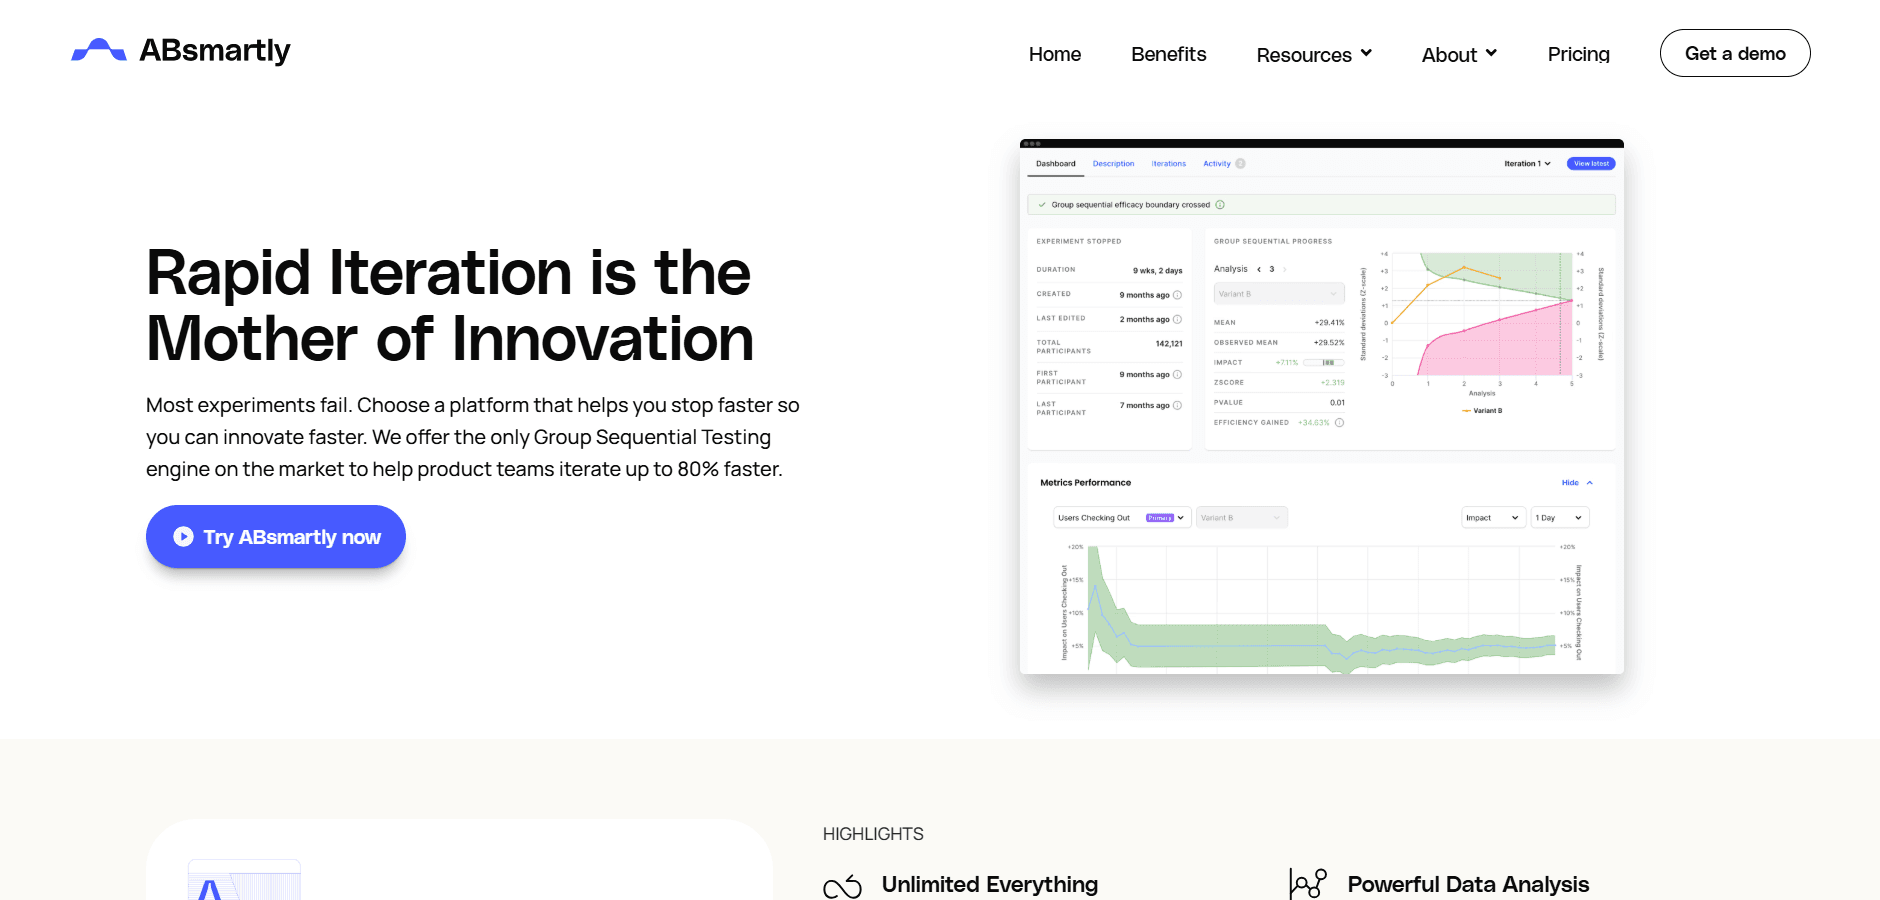Select the Unlimited Everything heading

(990, 884)
